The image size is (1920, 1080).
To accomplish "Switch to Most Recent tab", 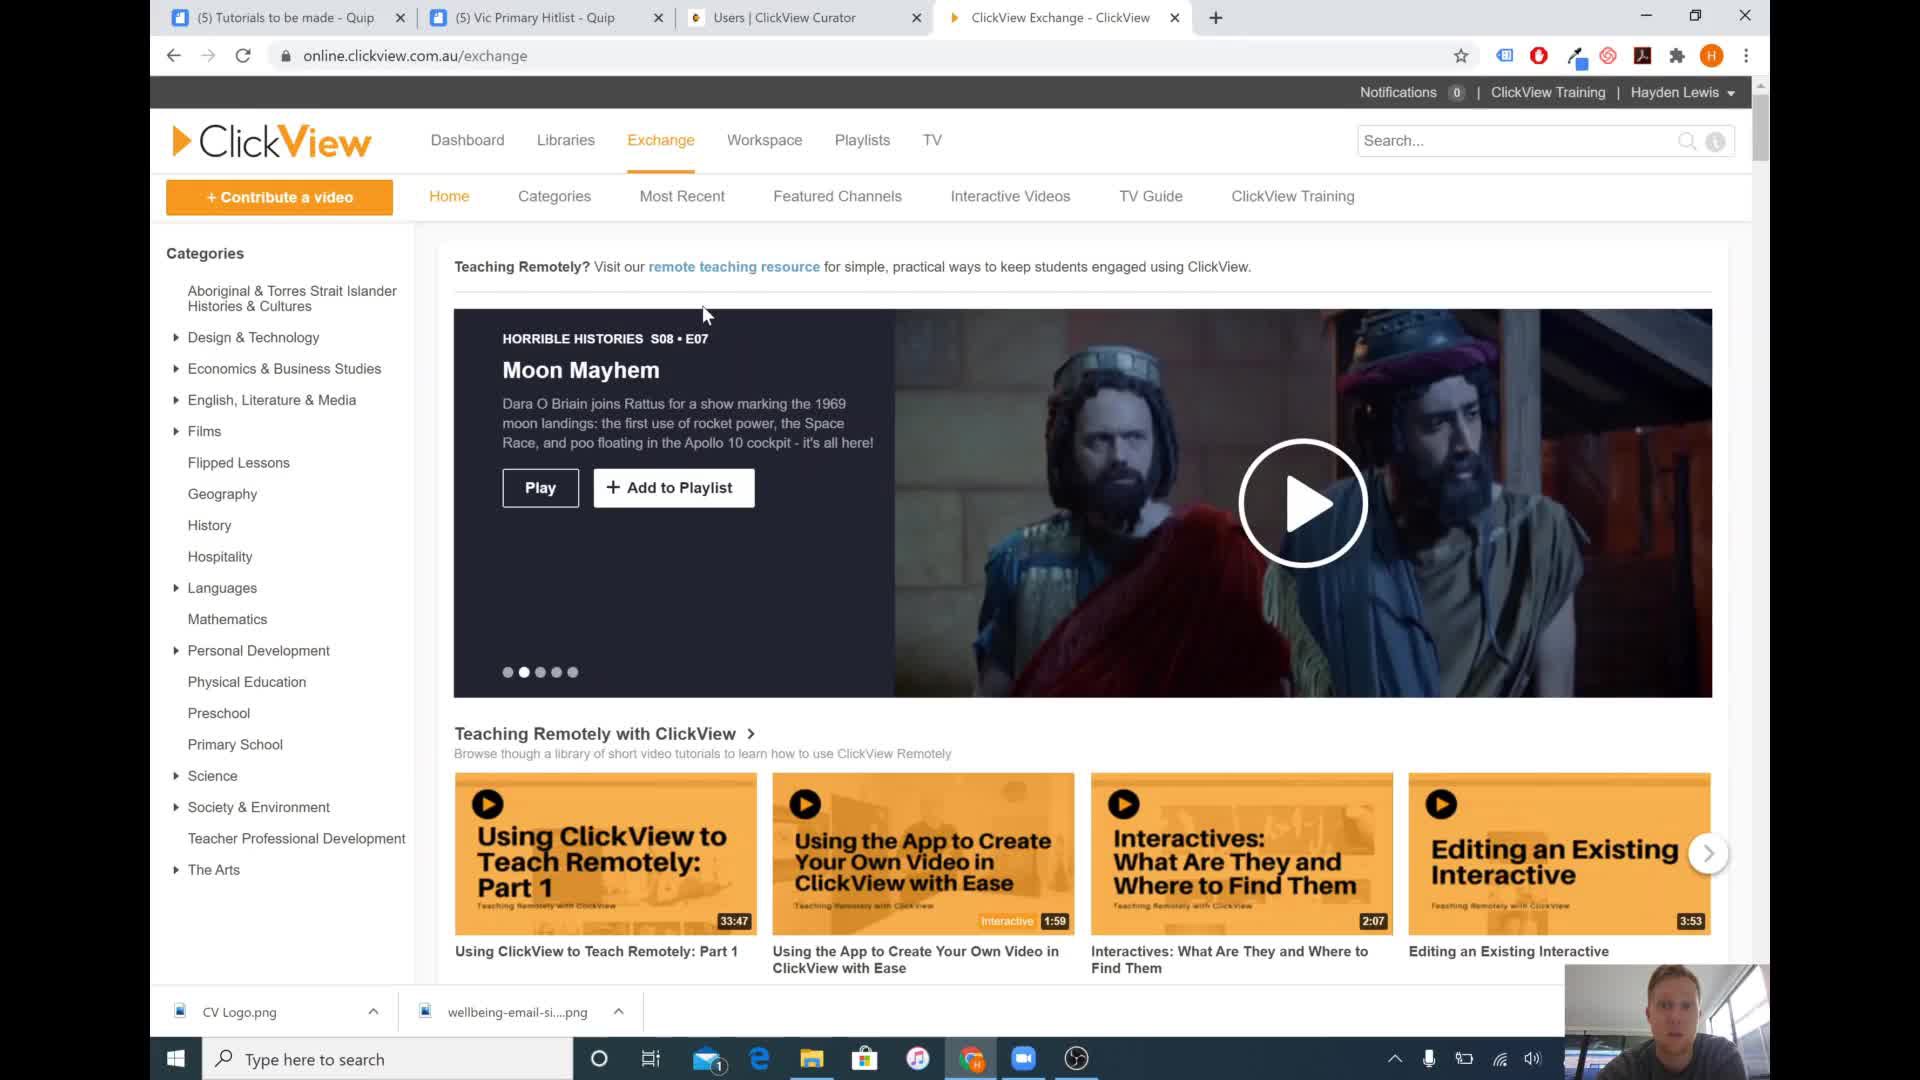I will pos(682,196).
